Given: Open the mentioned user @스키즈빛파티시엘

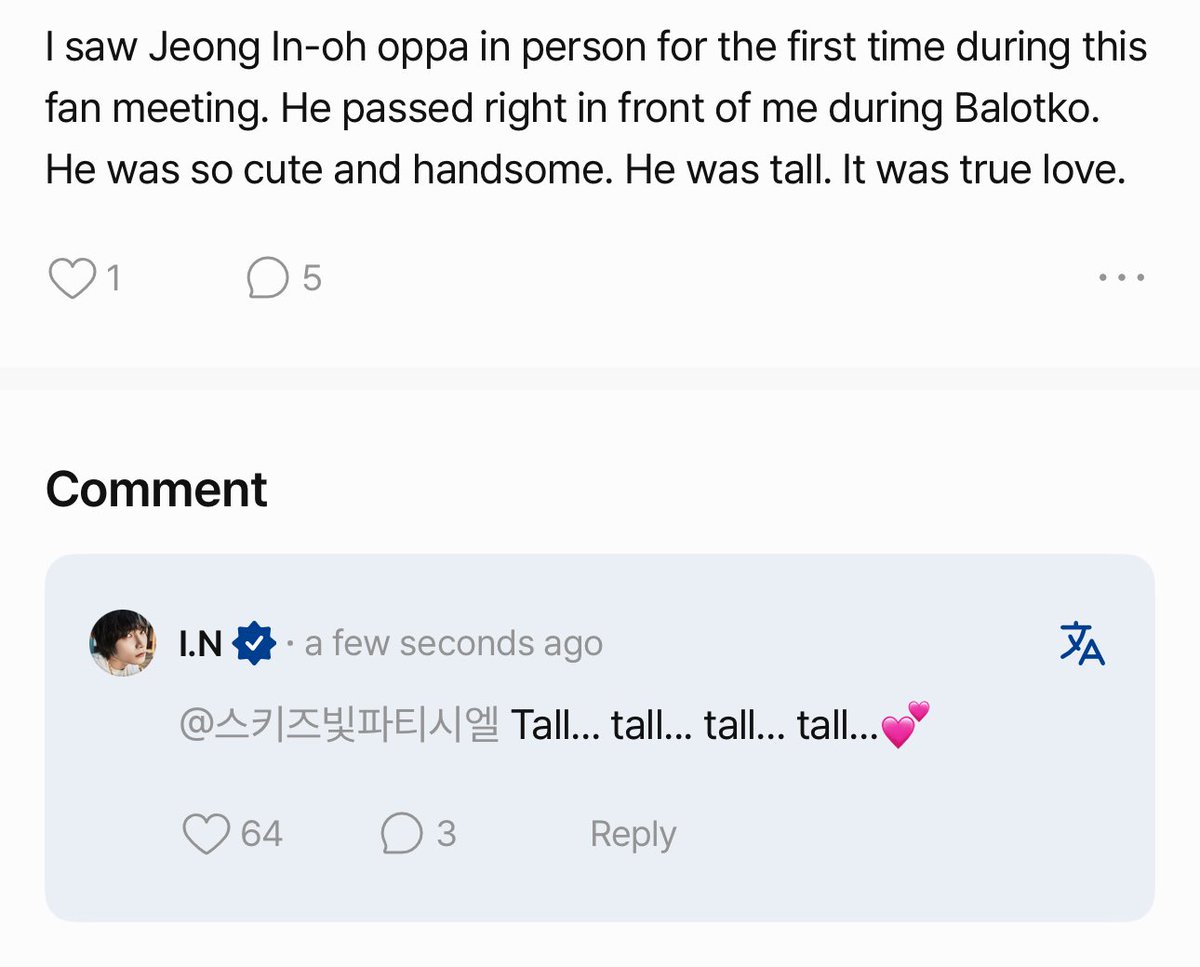Looking at the screenshot, I should 338,725.
